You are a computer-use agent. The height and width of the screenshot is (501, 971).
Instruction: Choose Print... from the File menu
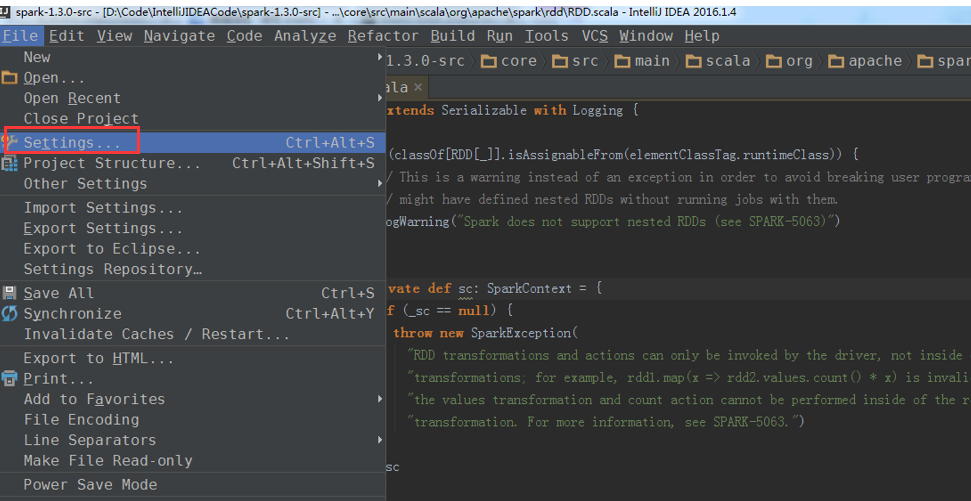pyautogui.click(x=193, y=378)
